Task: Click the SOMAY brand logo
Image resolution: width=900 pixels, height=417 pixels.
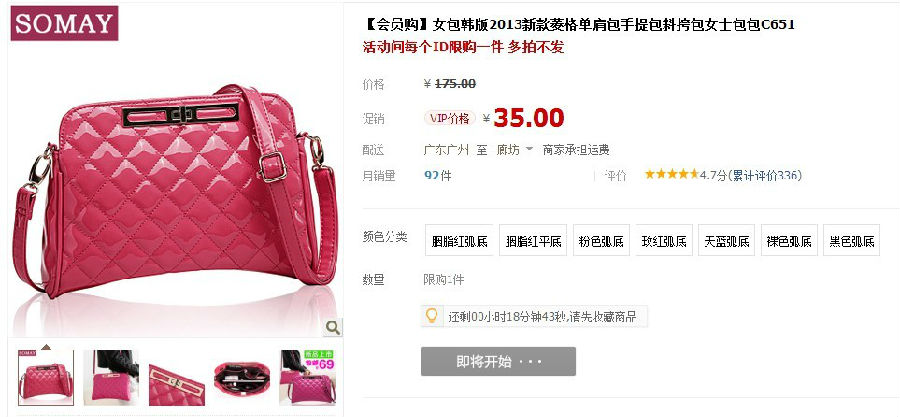Action: (64, 24)
